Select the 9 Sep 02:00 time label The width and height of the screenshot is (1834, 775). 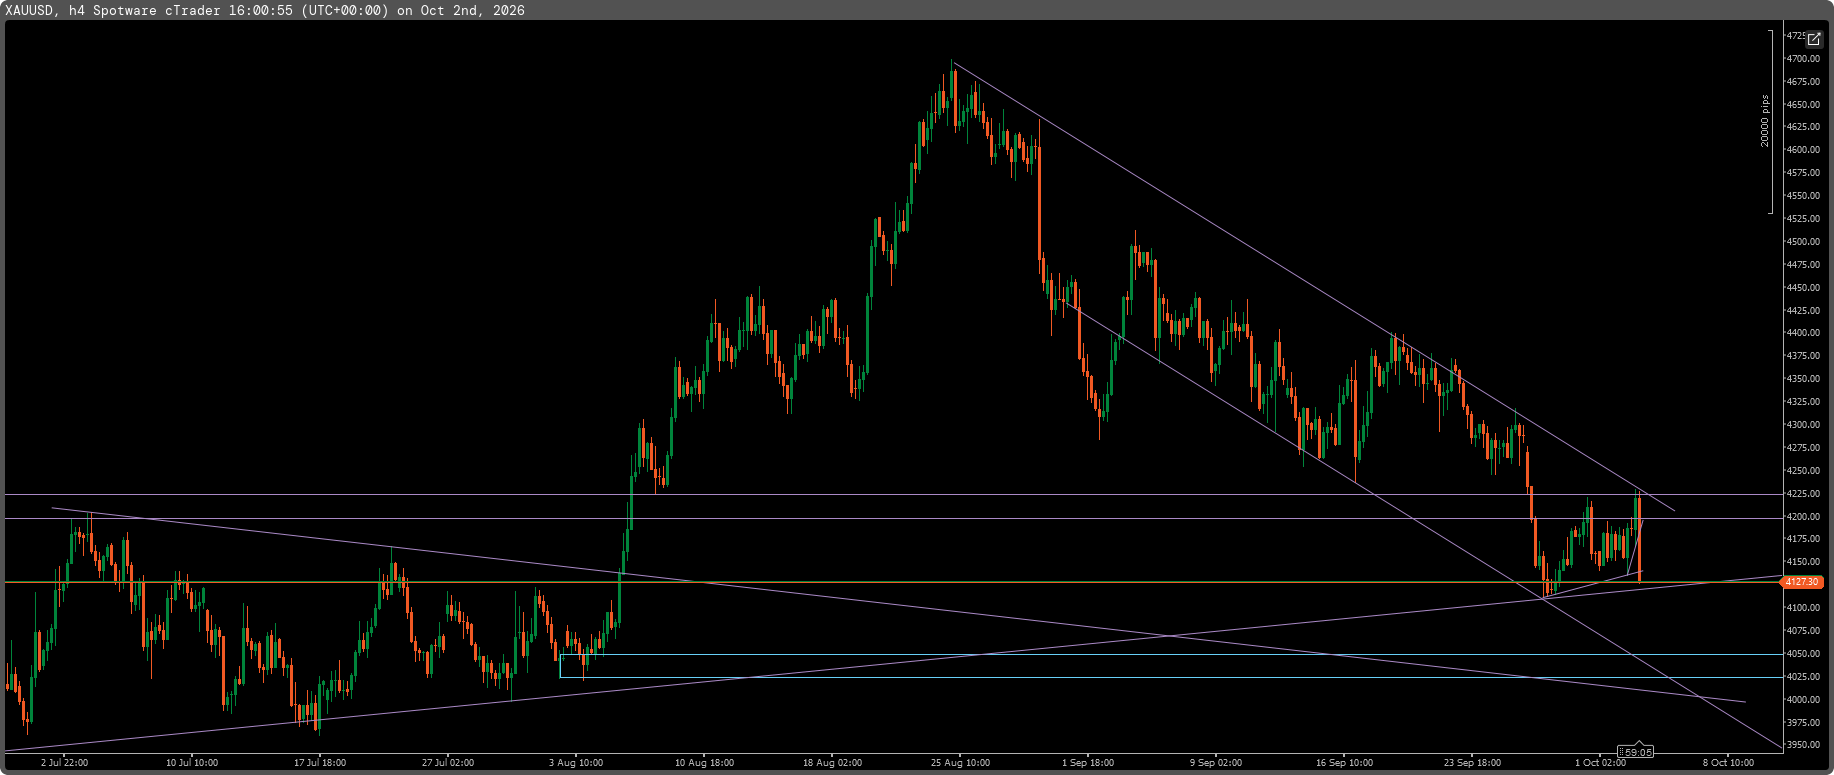click(1216, 763)
